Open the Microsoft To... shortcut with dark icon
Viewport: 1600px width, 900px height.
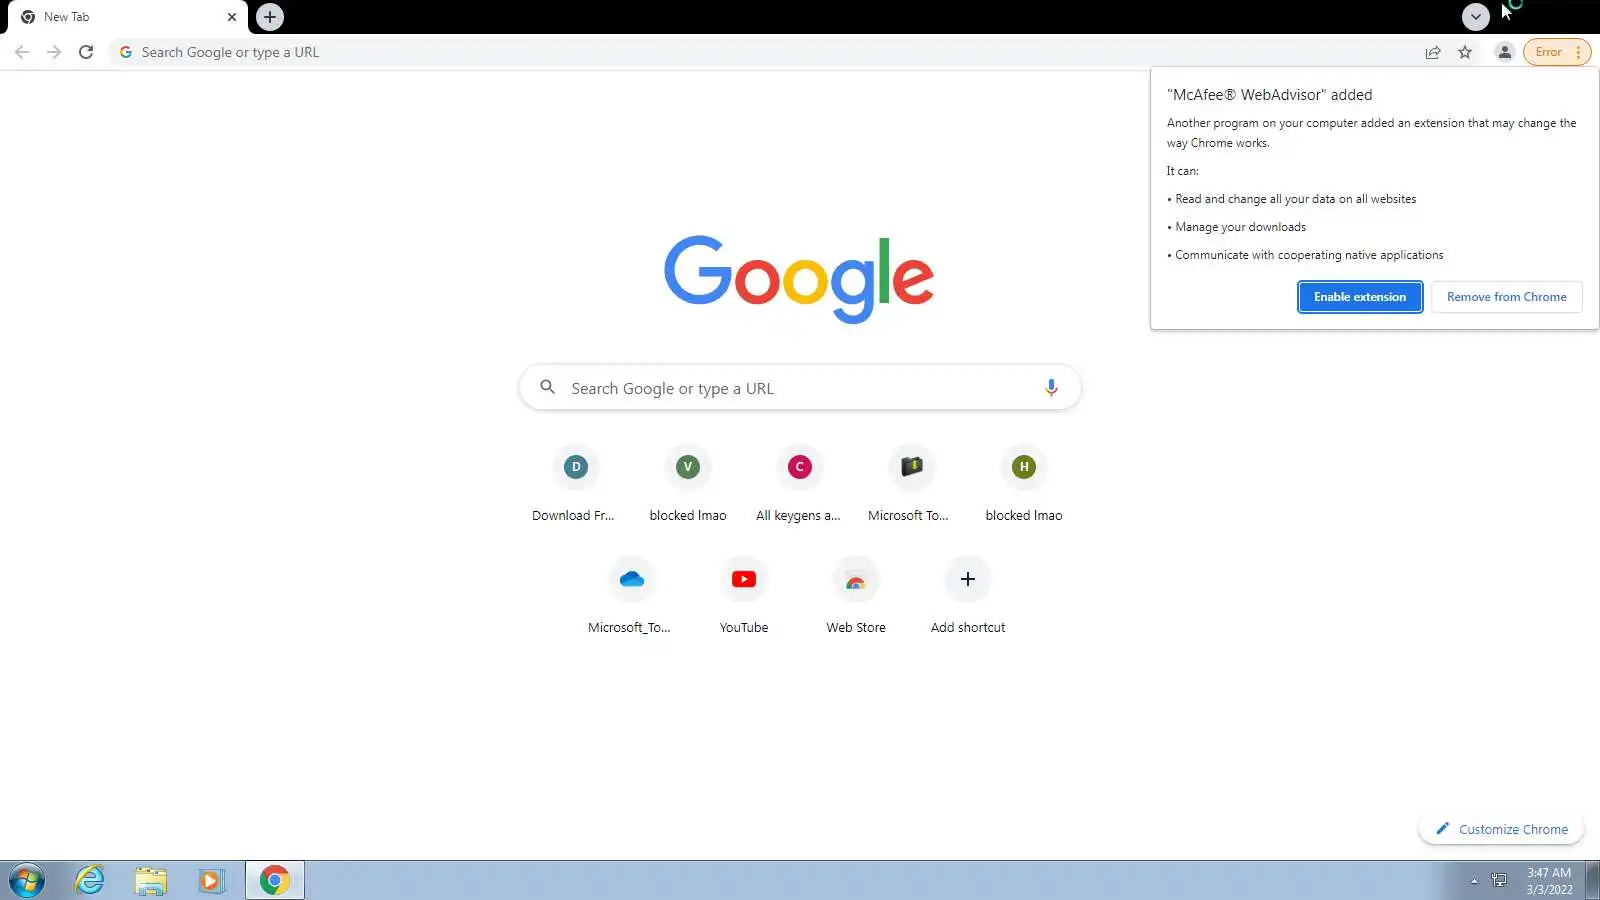coord(911,485)
